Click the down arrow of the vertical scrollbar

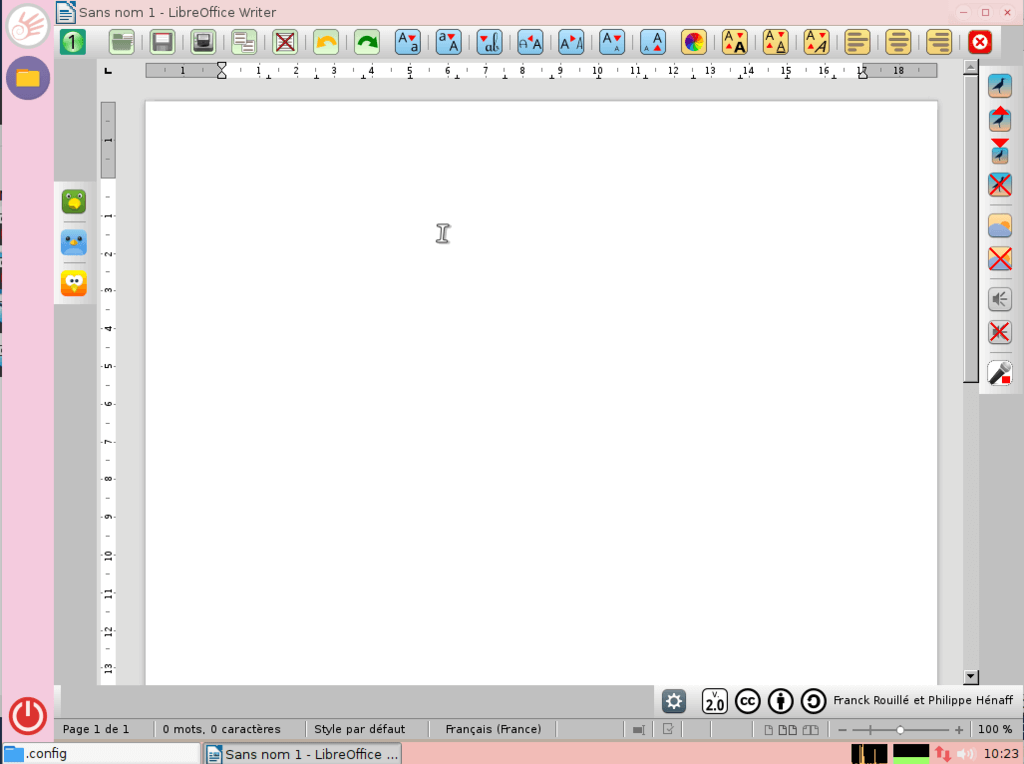pyautogui.click(x=969, y=676)
